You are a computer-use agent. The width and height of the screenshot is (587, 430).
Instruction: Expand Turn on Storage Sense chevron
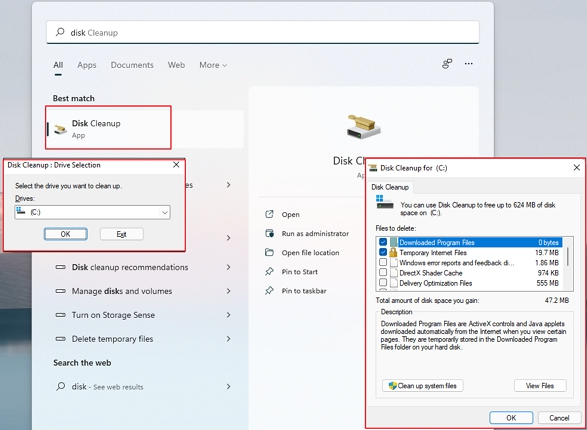228,315
